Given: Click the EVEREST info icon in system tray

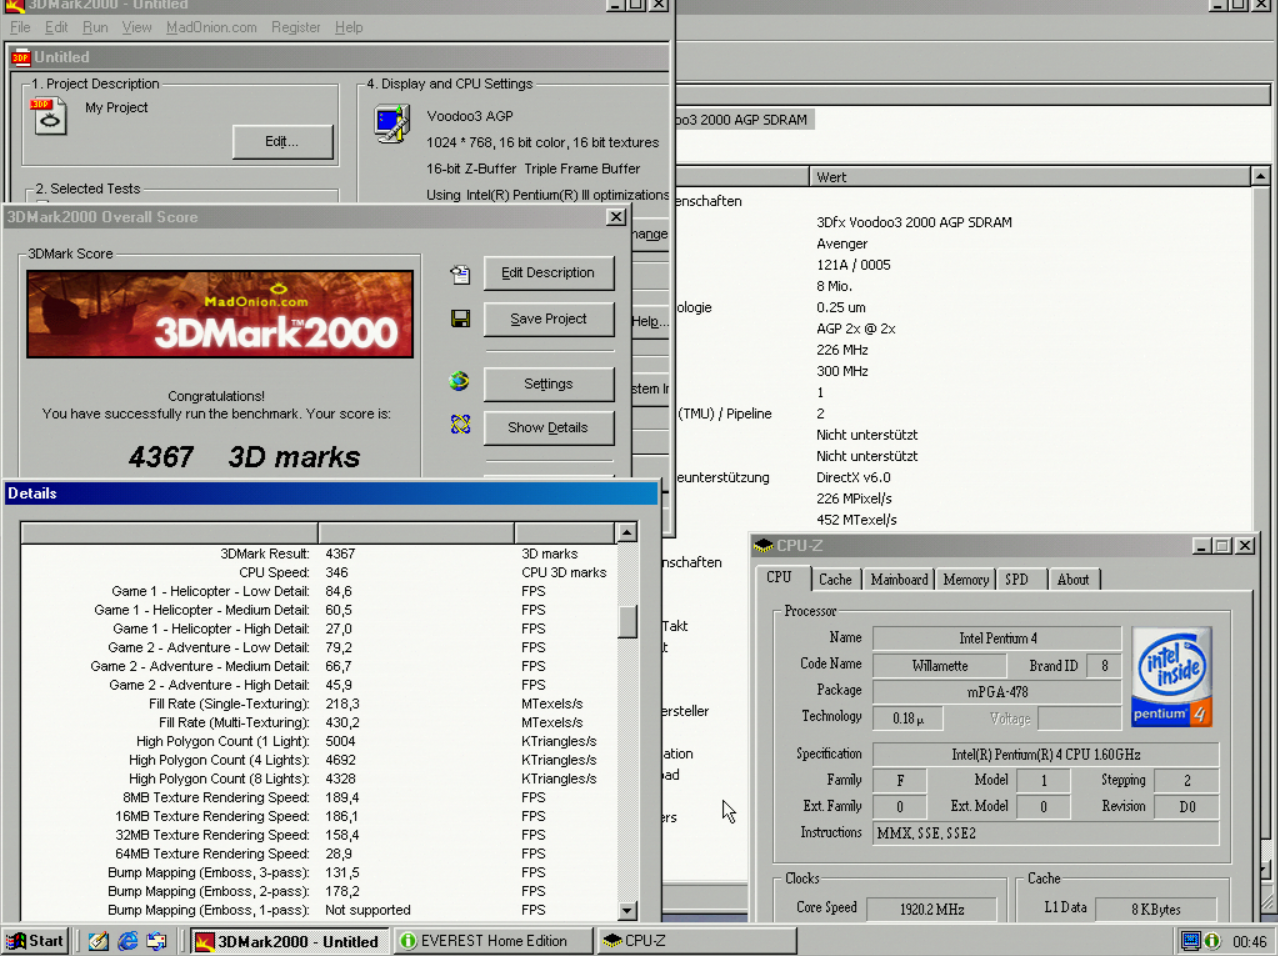Looking at the screenshot, I should point(1213,941).
